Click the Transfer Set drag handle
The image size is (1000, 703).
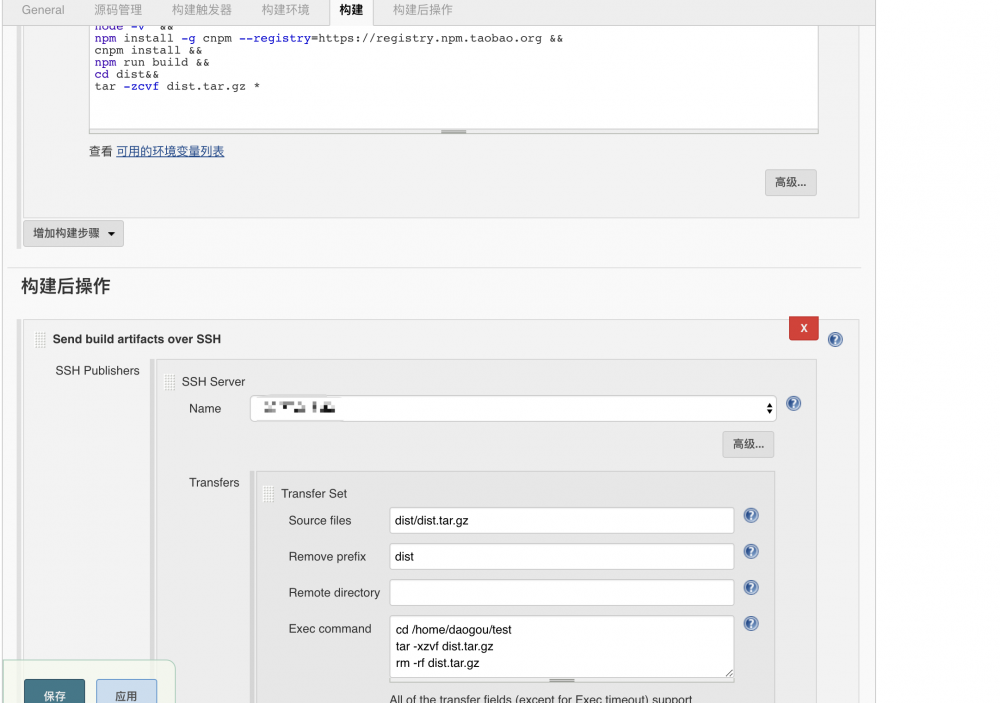click(268, 492)
